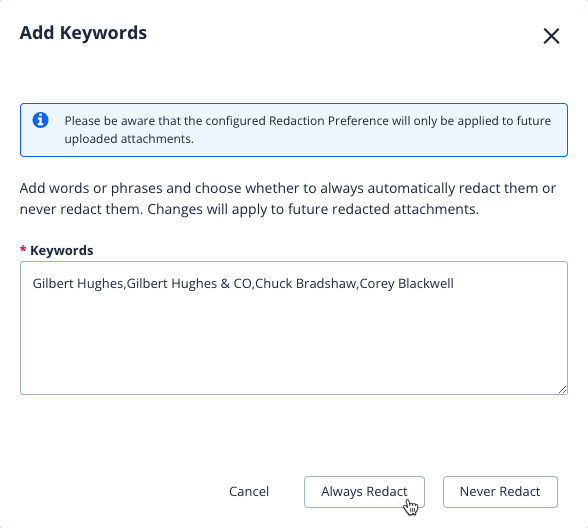Viewport: 588px width, 528px height.
Task: Click the Redaction Preference notice banner
Action: 294,130
